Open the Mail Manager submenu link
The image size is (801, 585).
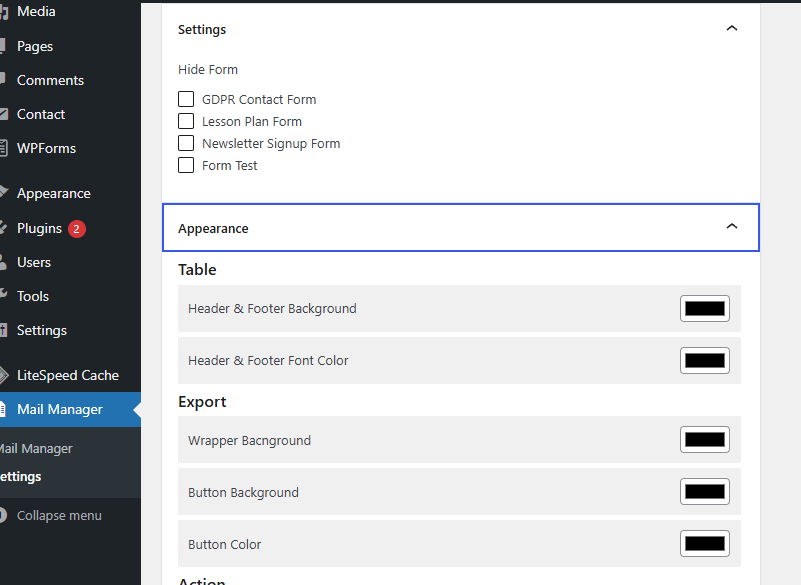(x=36, y=449)
